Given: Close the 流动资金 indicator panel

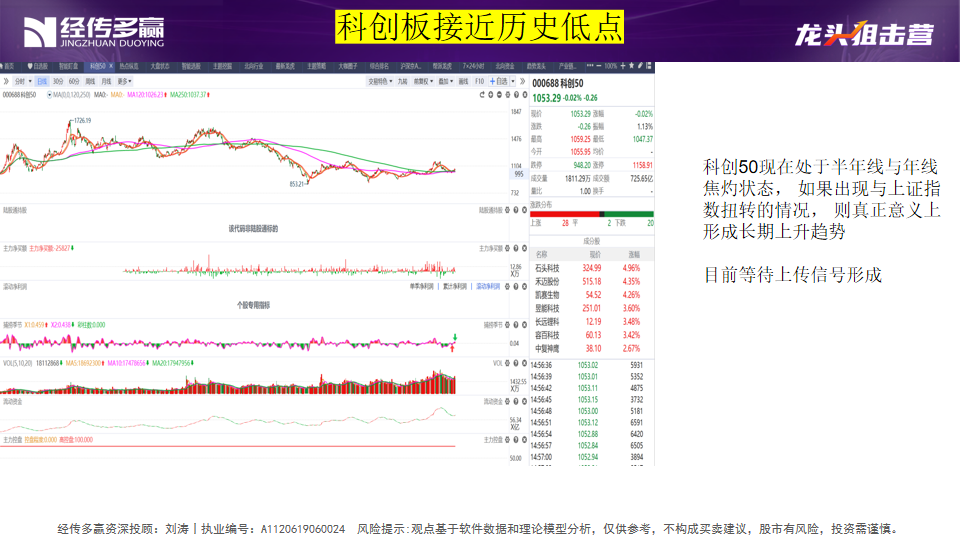Looking at the screenshot, I should pos(525,401).
